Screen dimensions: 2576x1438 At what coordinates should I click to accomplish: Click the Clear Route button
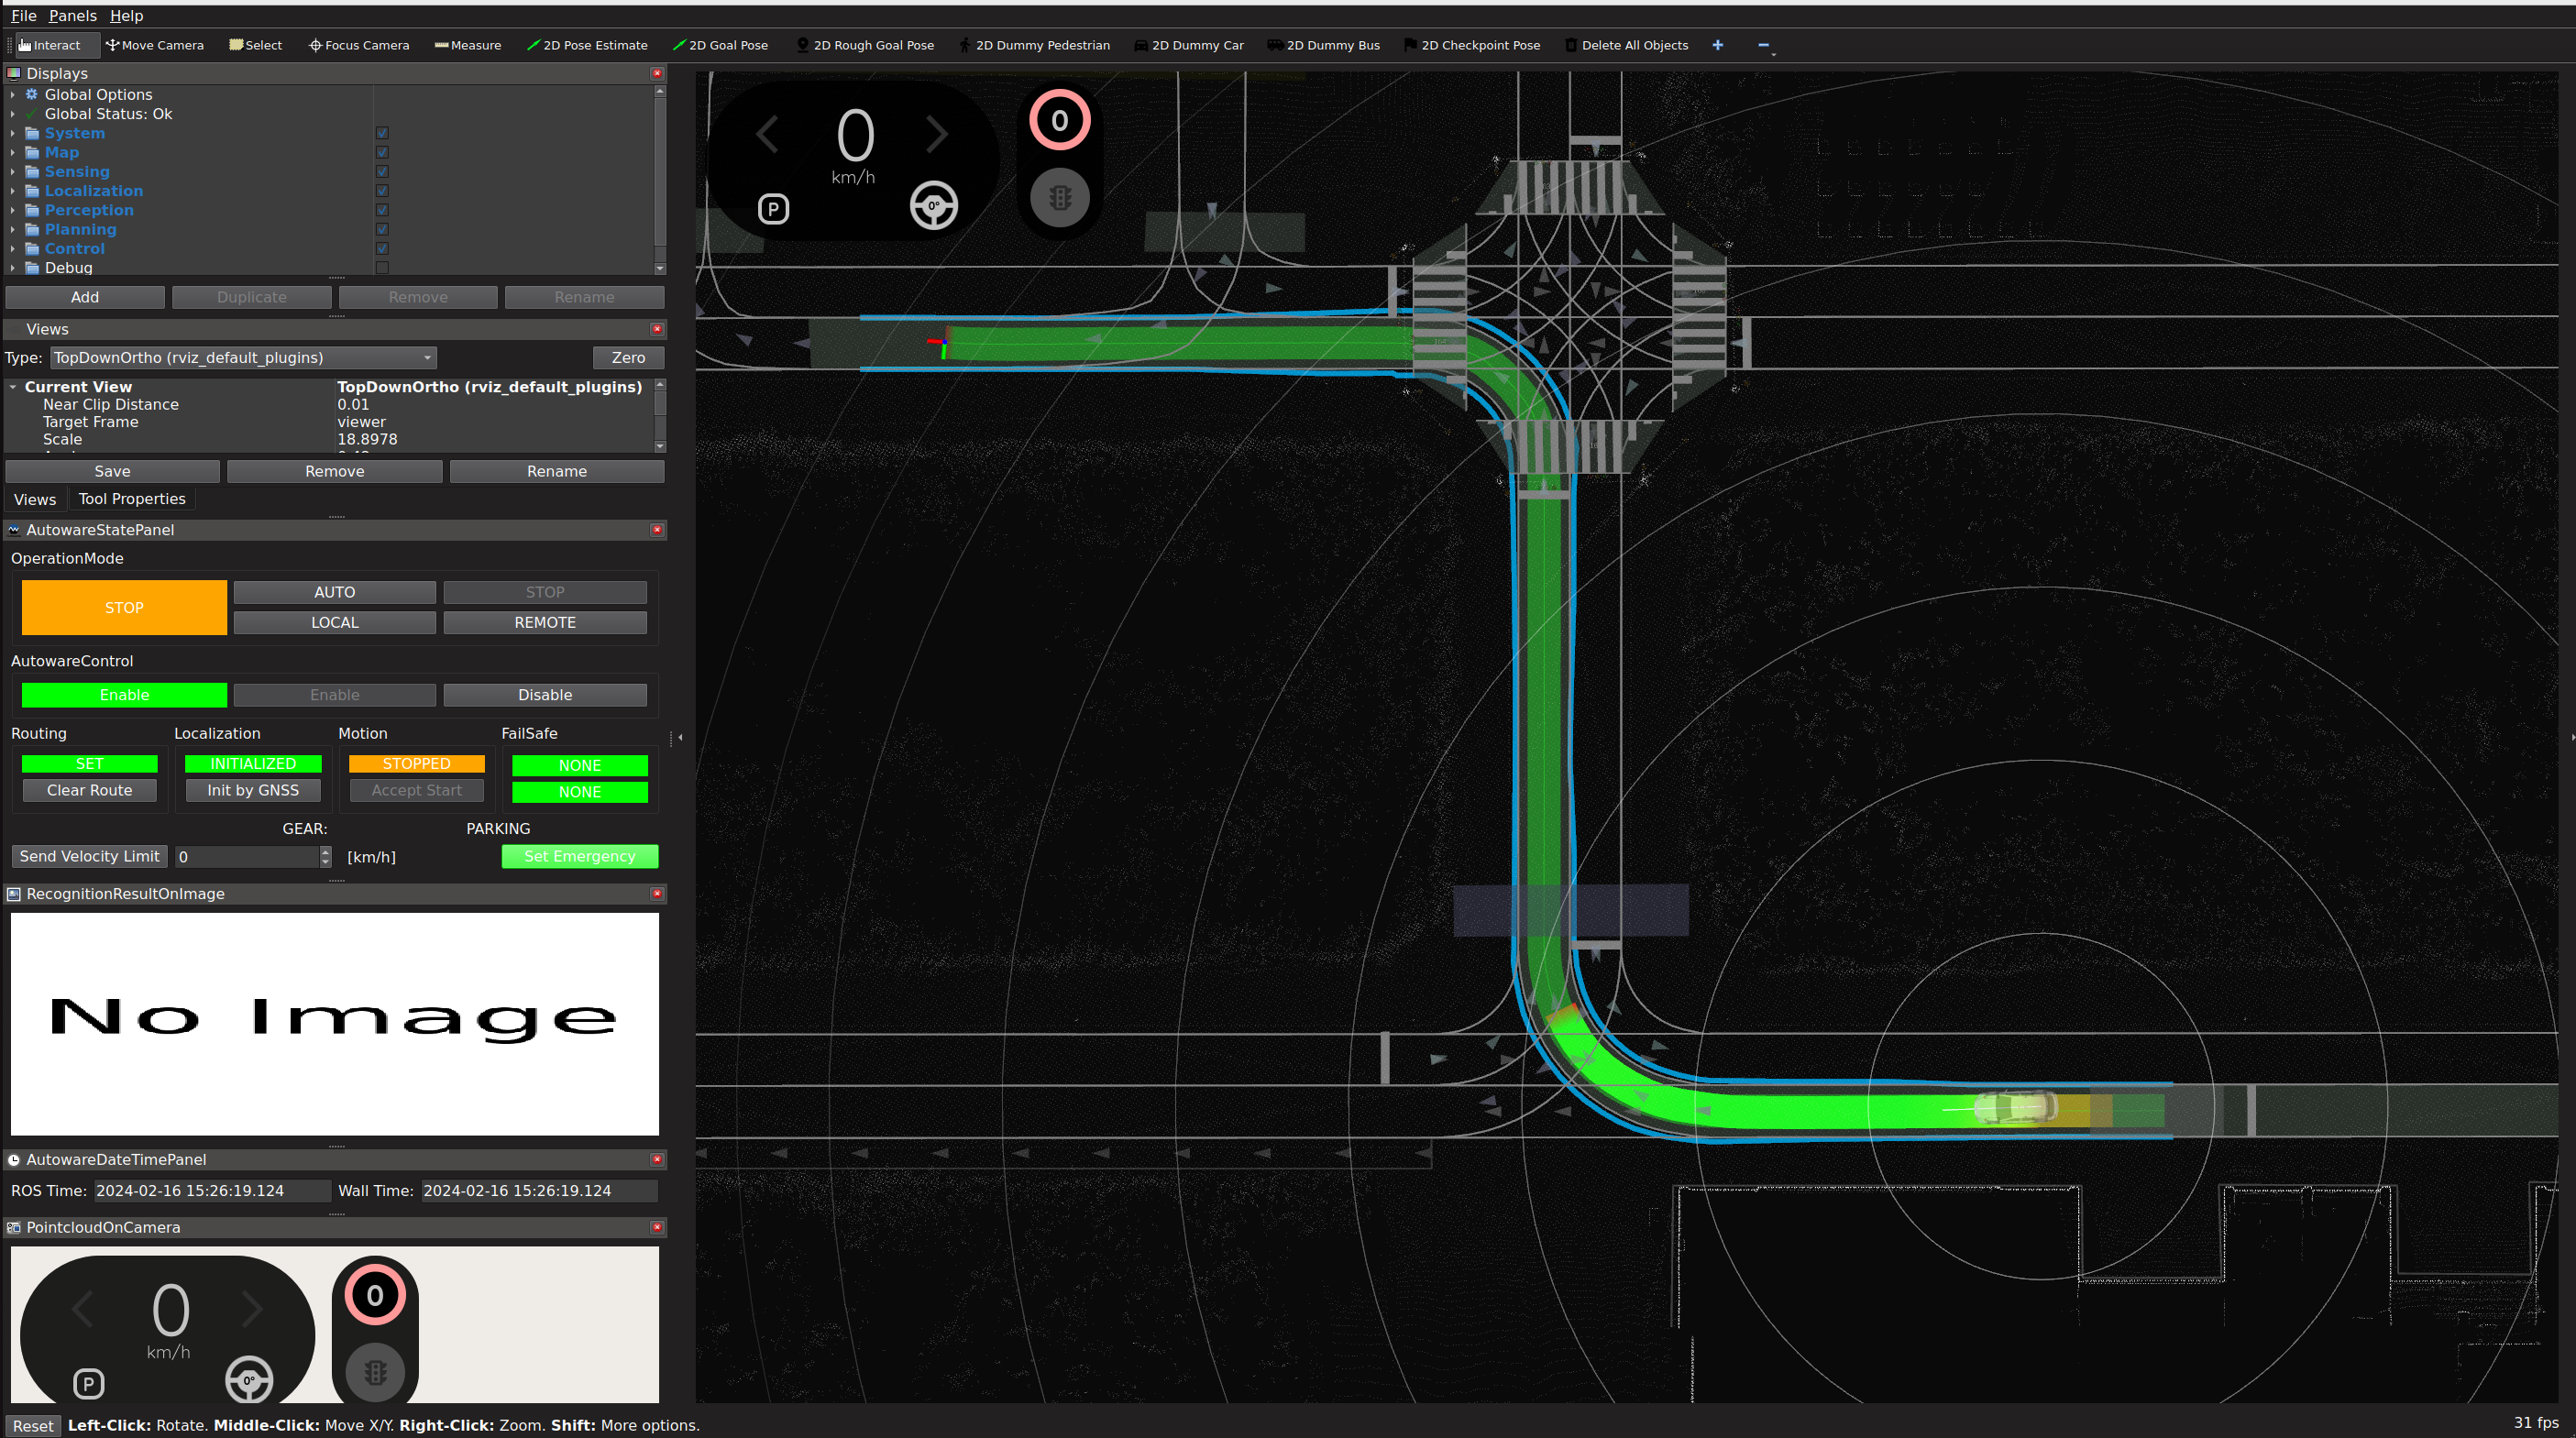click(x=89, y=790)
